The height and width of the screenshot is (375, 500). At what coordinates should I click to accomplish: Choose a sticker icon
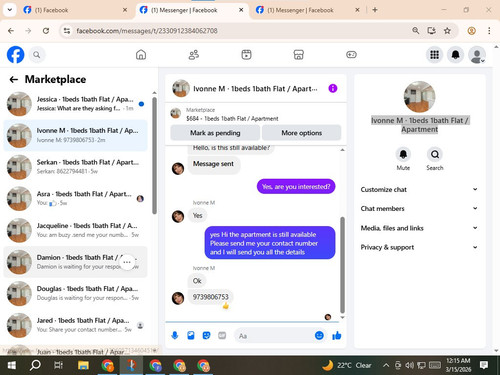(x=206, y=335)
